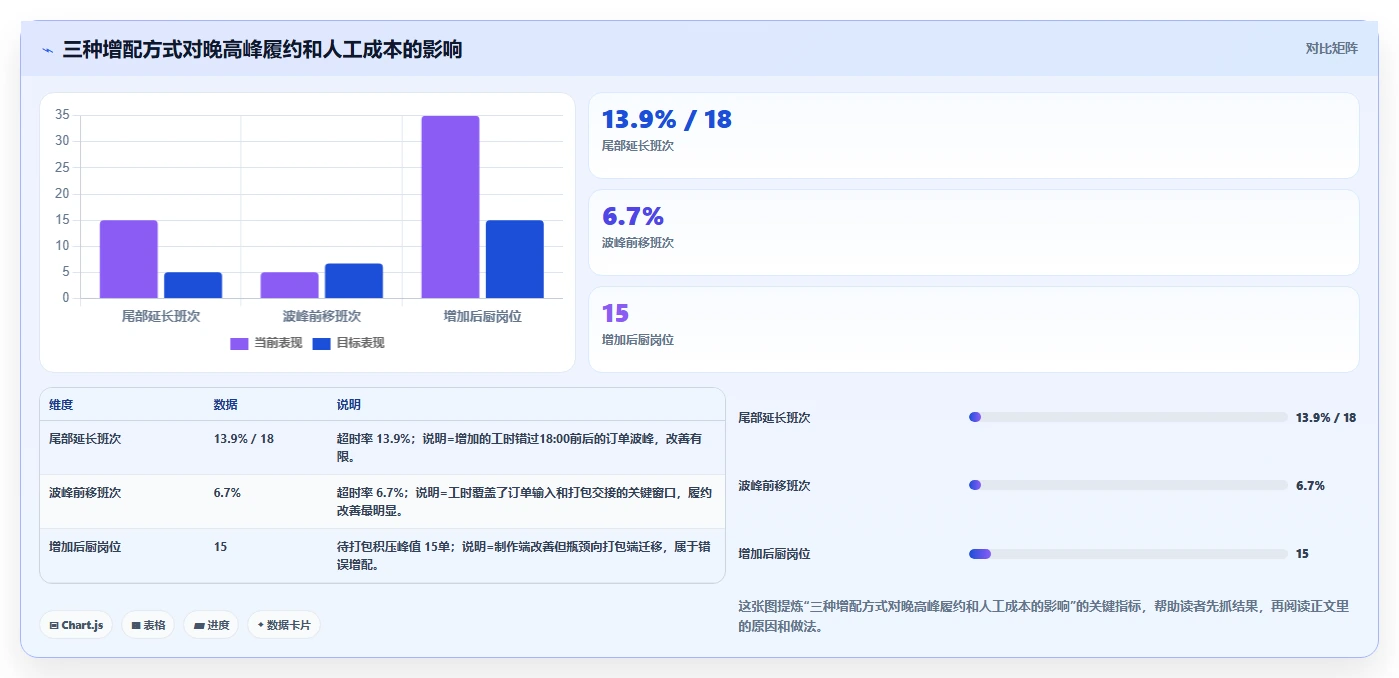Click the 尾部延长班次 label under first card

click(x=638, y=146)
